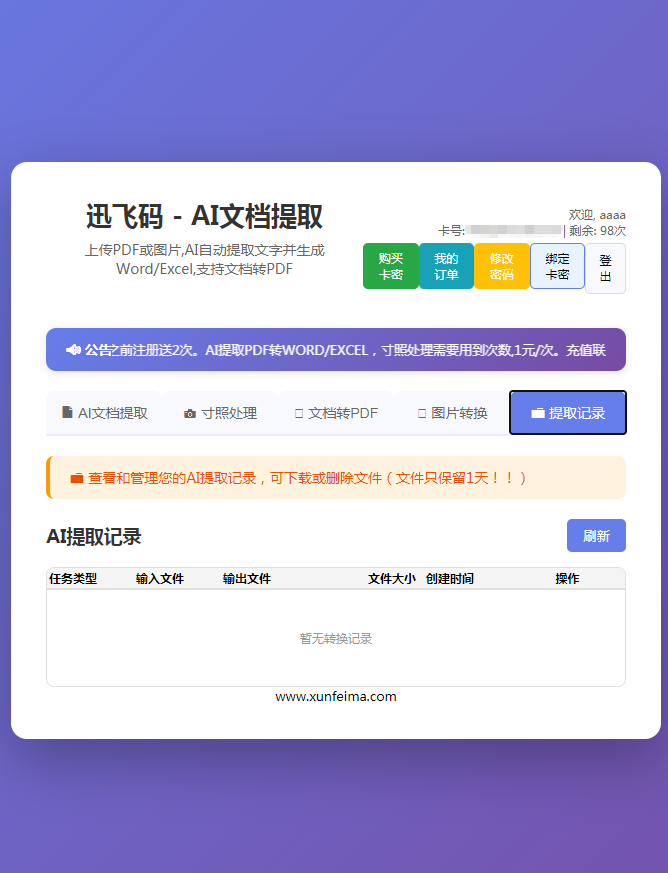This screenshot has height=873, width=668.
Task: Click the 迅飞码 - AI文档提取 title
Action: pyautogui.click(x=204, y=216)
